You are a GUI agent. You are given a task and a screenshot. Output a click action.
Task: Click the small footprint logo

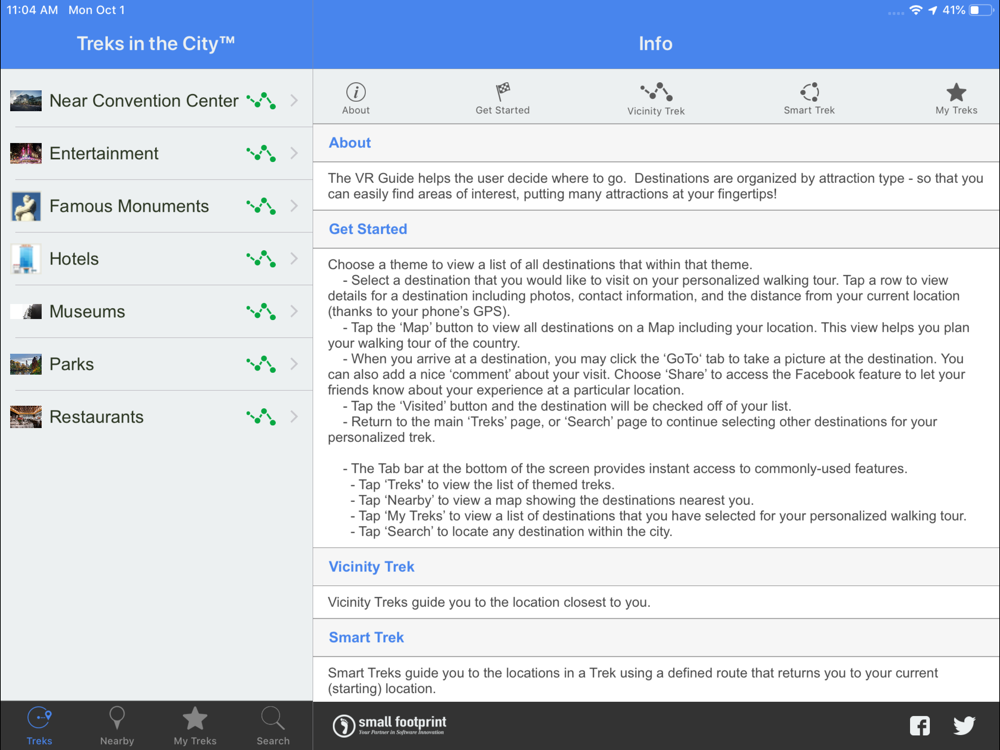pyautogui.click(x=389, y=725)
